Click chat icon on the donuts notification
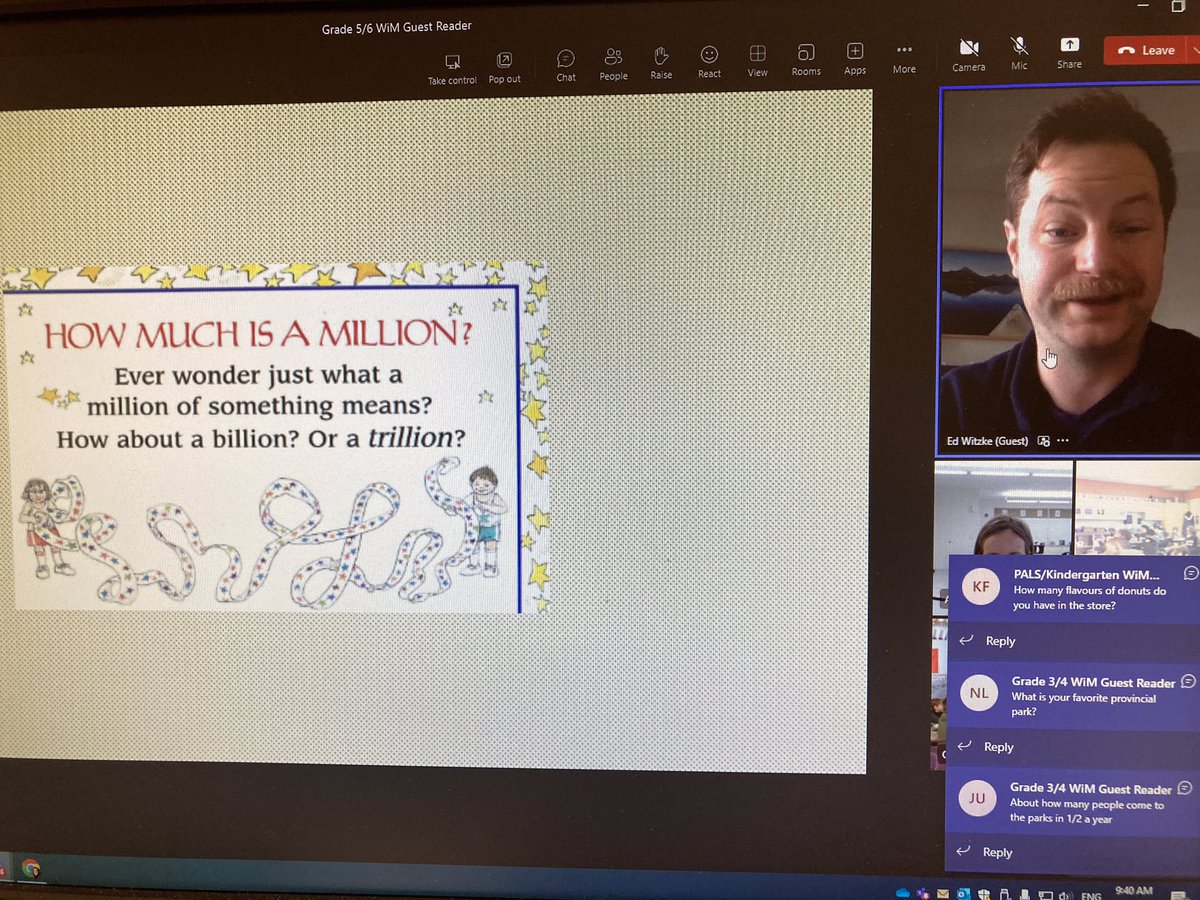 pyautogui.click(x=1190, y=573)
